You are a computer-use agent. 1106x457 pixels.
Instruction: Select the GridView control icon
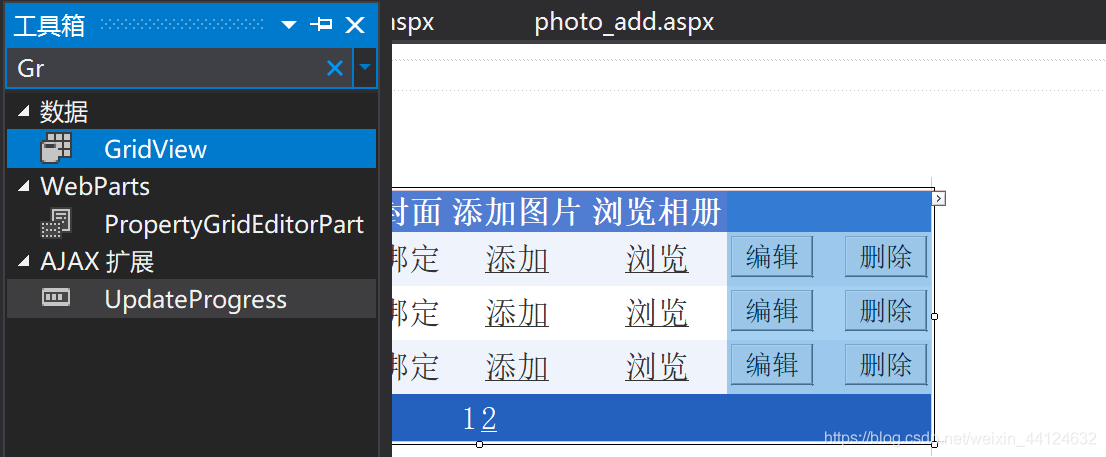click(56, 148)
